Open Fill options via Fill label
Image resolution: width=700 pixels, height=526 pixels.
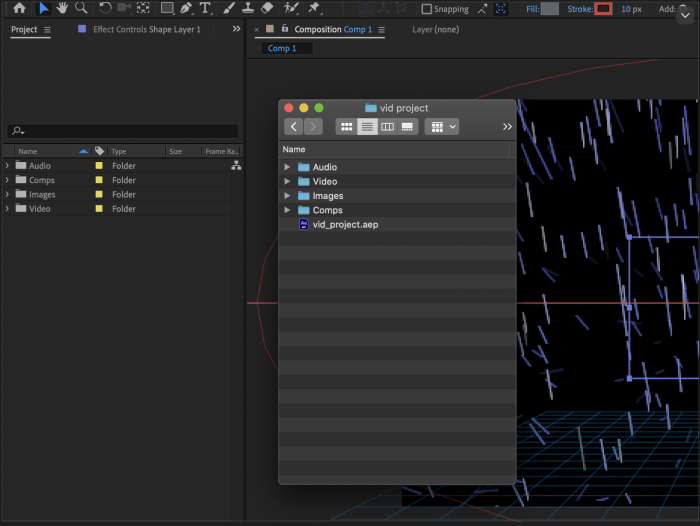point(532,9)
